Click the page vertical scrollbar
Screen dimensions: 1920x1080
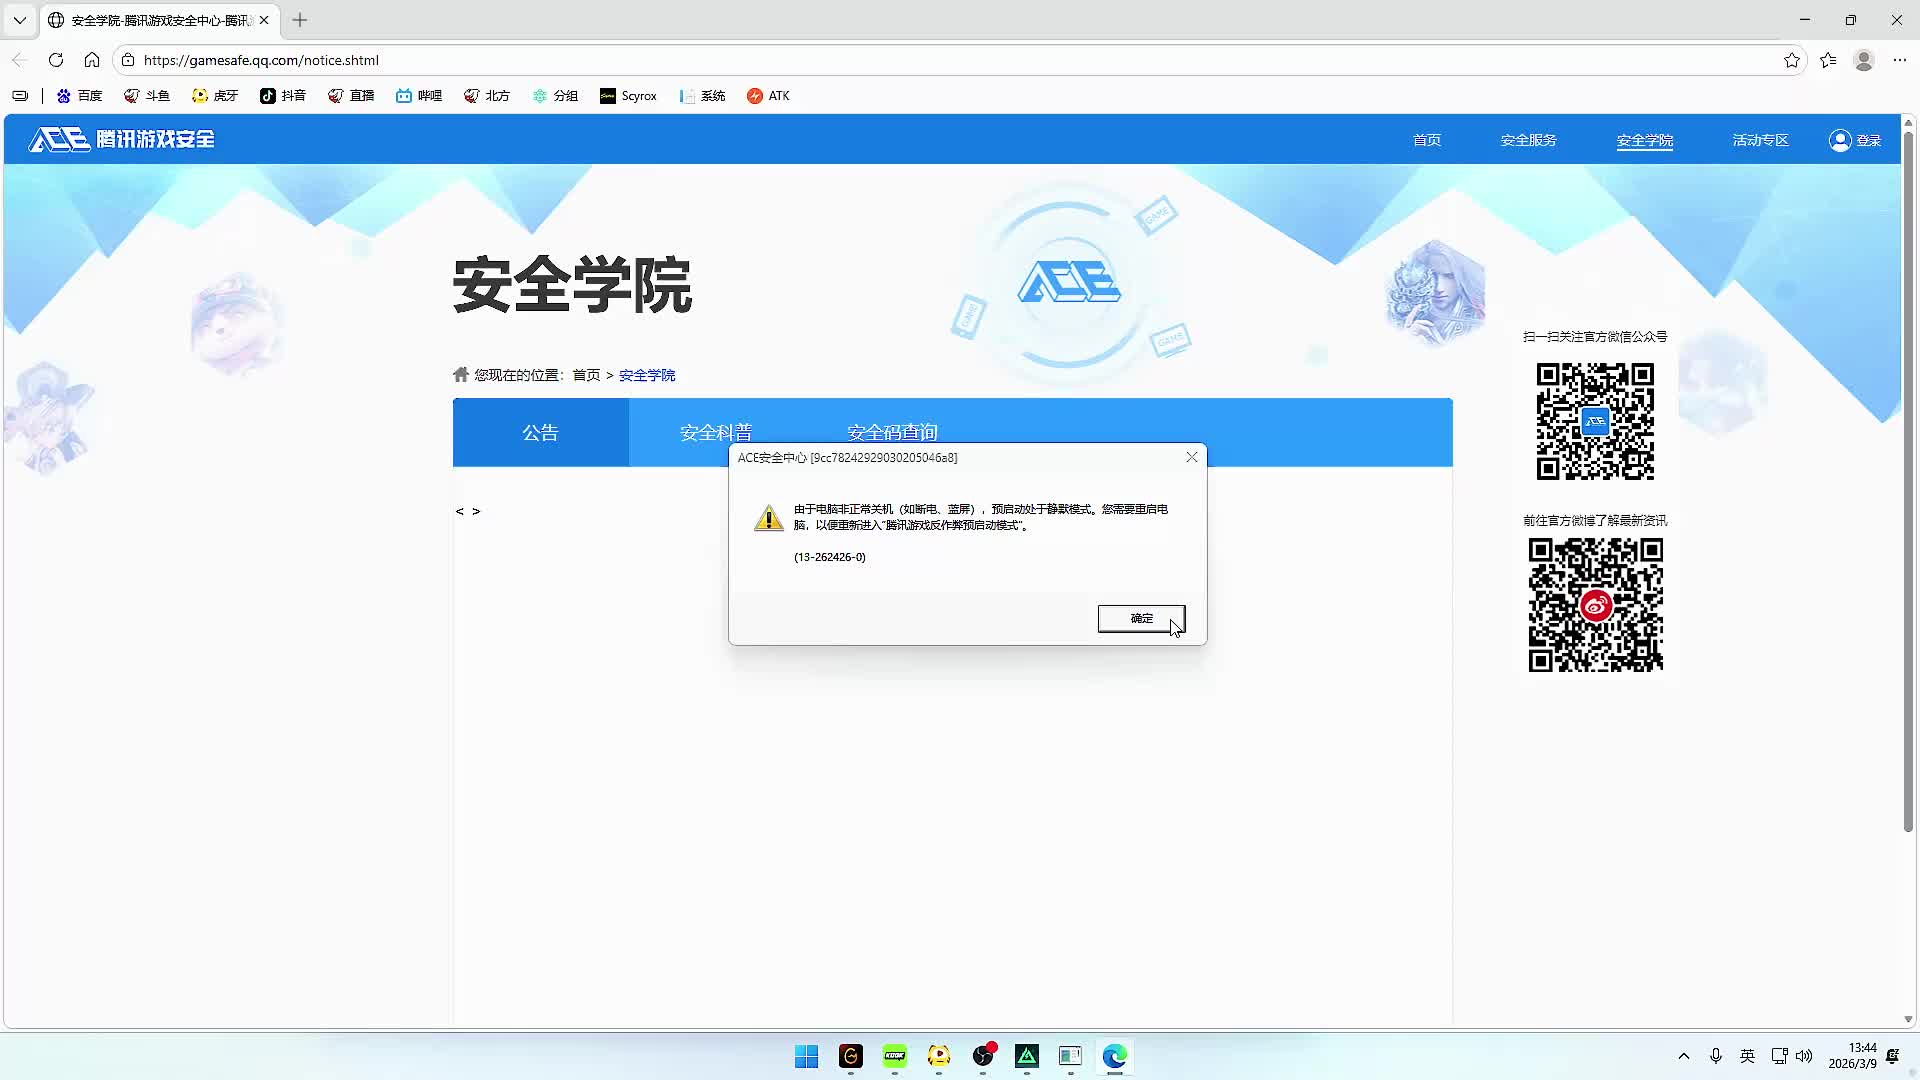[x=1907, y=480]
